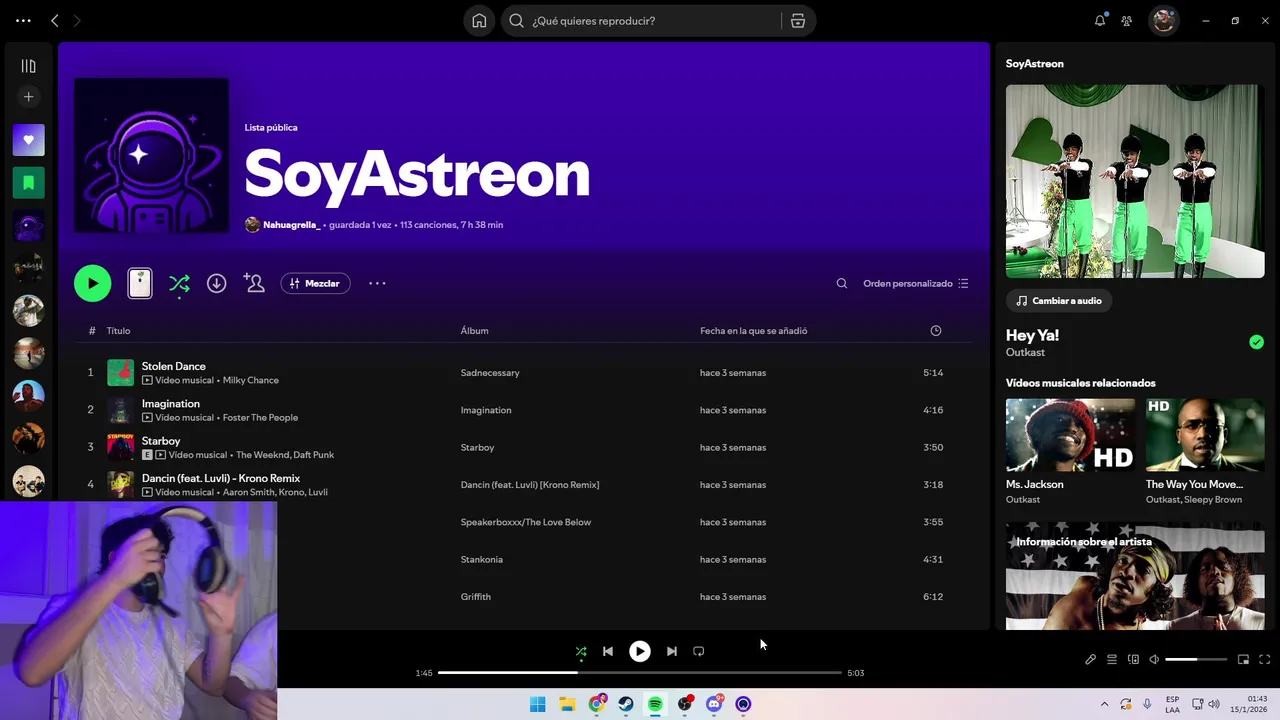Screen dimensions: 1280x720
Task: Open the three-dot app menu
Action: pyautogui.click(x=23, y=21)
